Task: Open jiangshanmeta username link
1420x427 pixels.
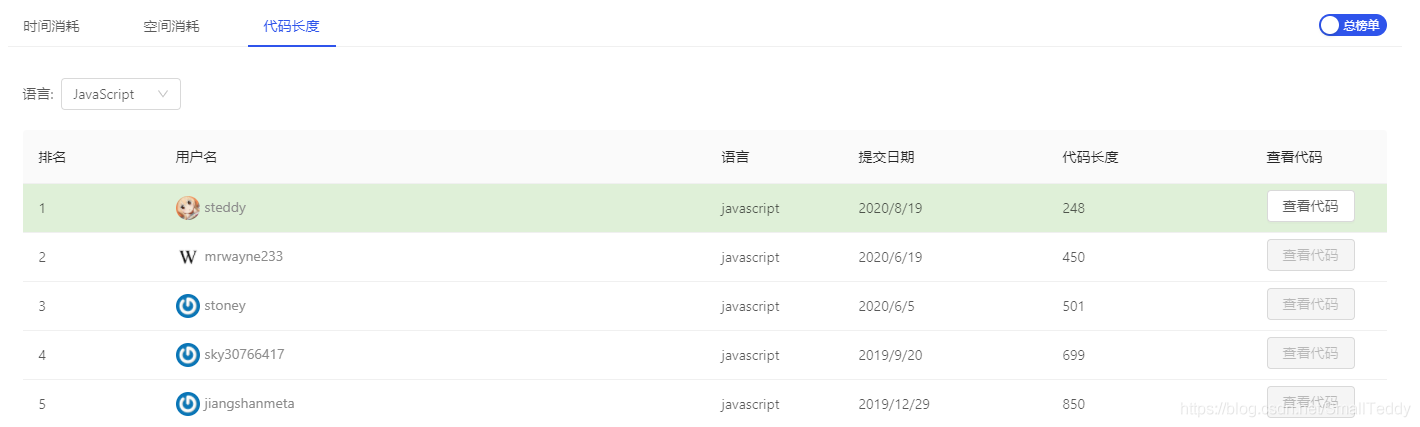Action: pos(249,404)
